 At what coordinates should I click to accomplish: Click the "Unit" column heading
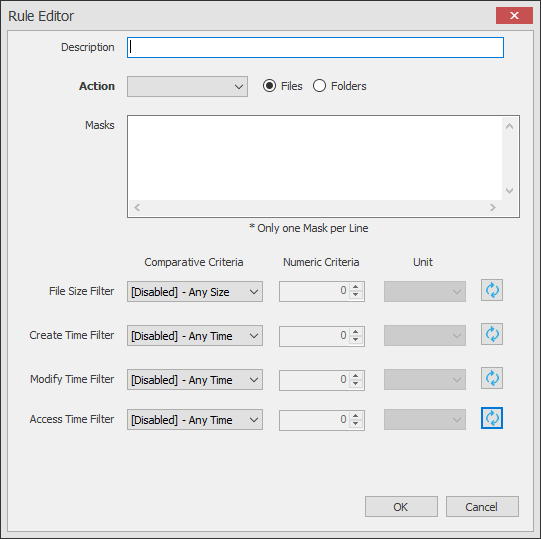click(x=423, y=262)
